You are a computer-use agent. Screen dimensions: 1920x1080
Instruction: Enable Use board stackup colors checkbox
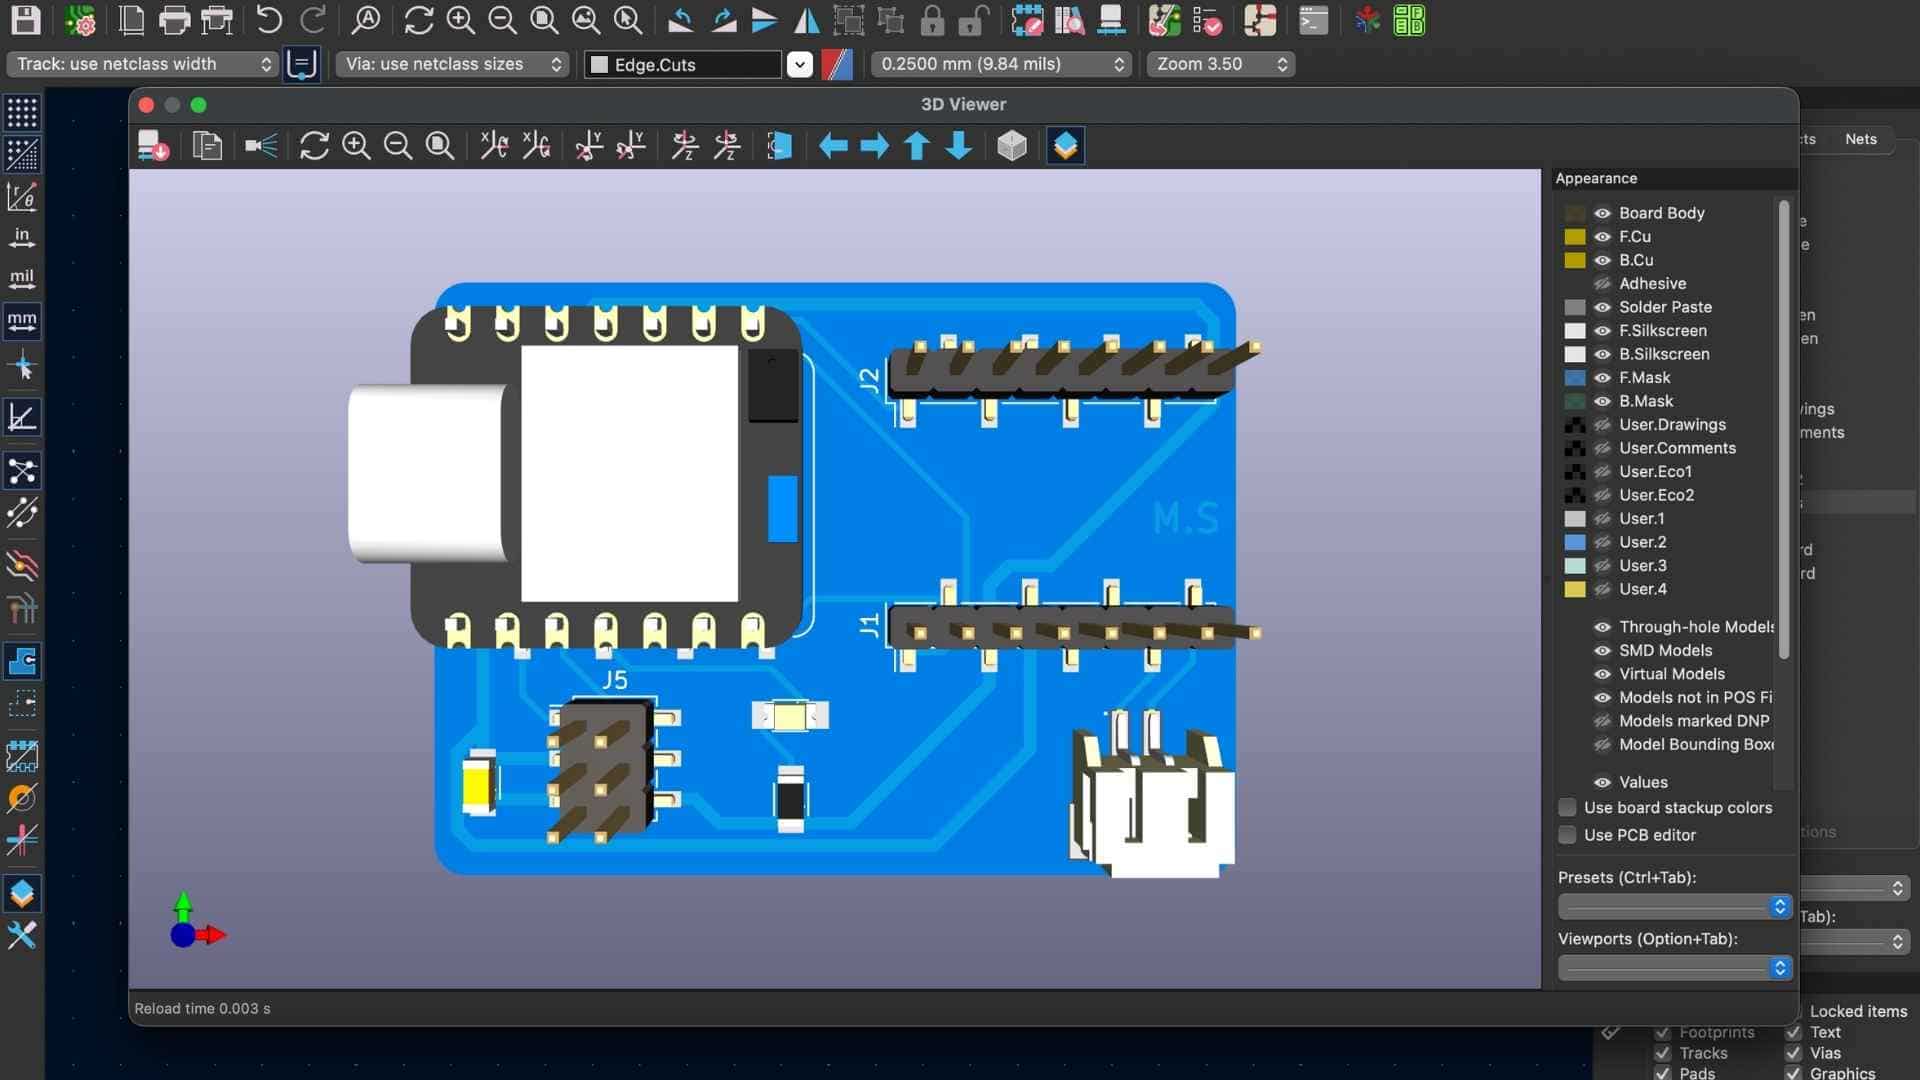[1568, 808]
